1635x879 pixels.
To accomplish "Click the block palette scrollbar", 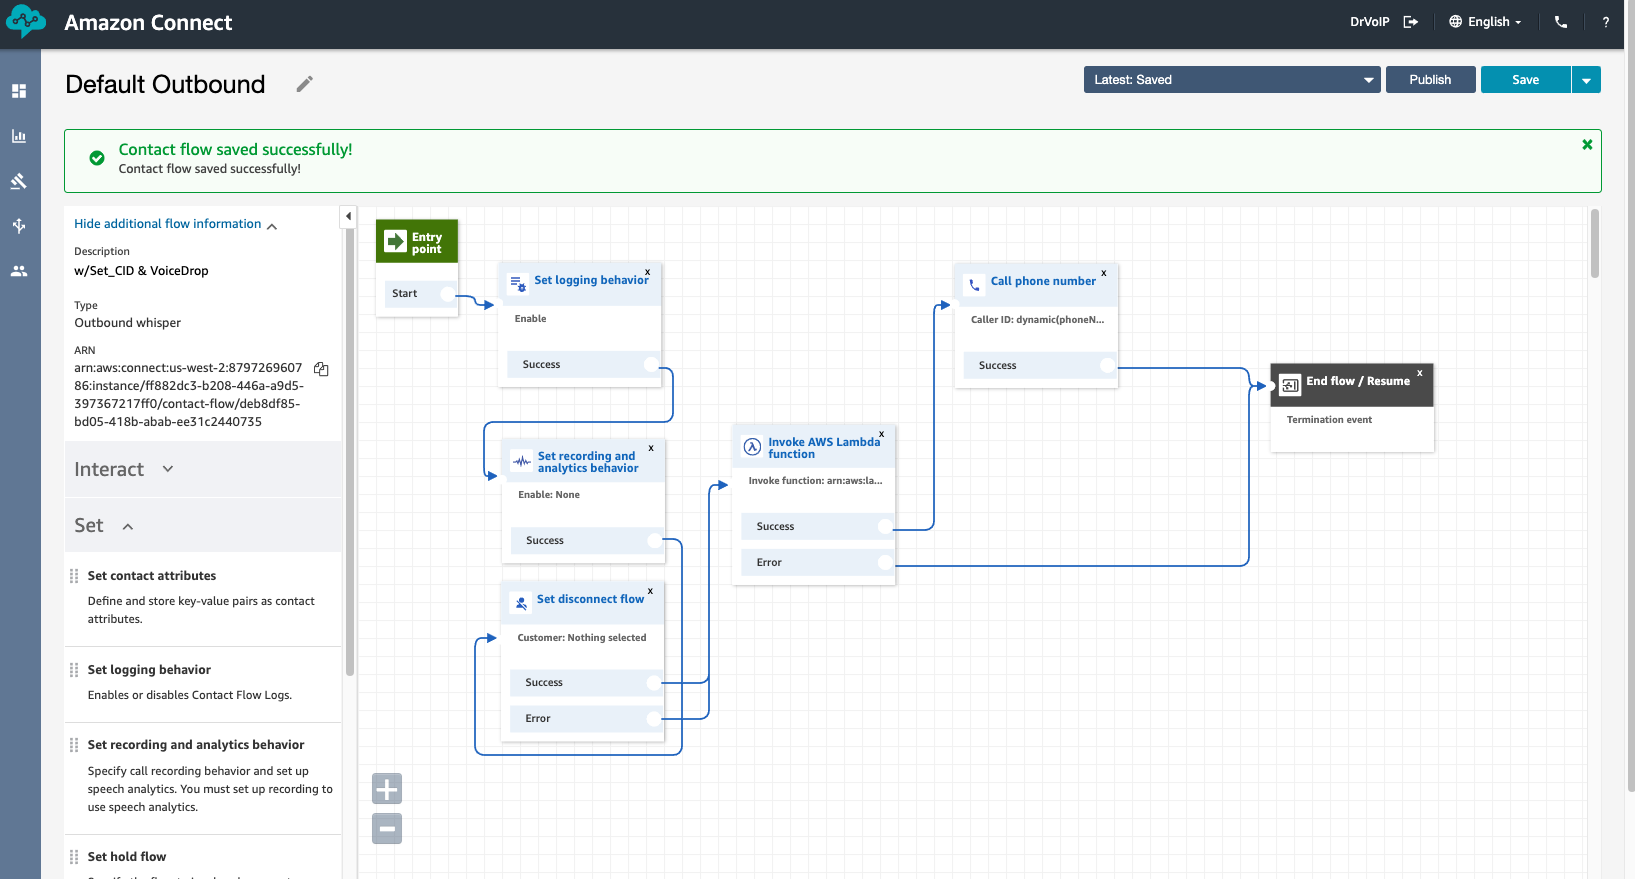I will click(350, 450).
